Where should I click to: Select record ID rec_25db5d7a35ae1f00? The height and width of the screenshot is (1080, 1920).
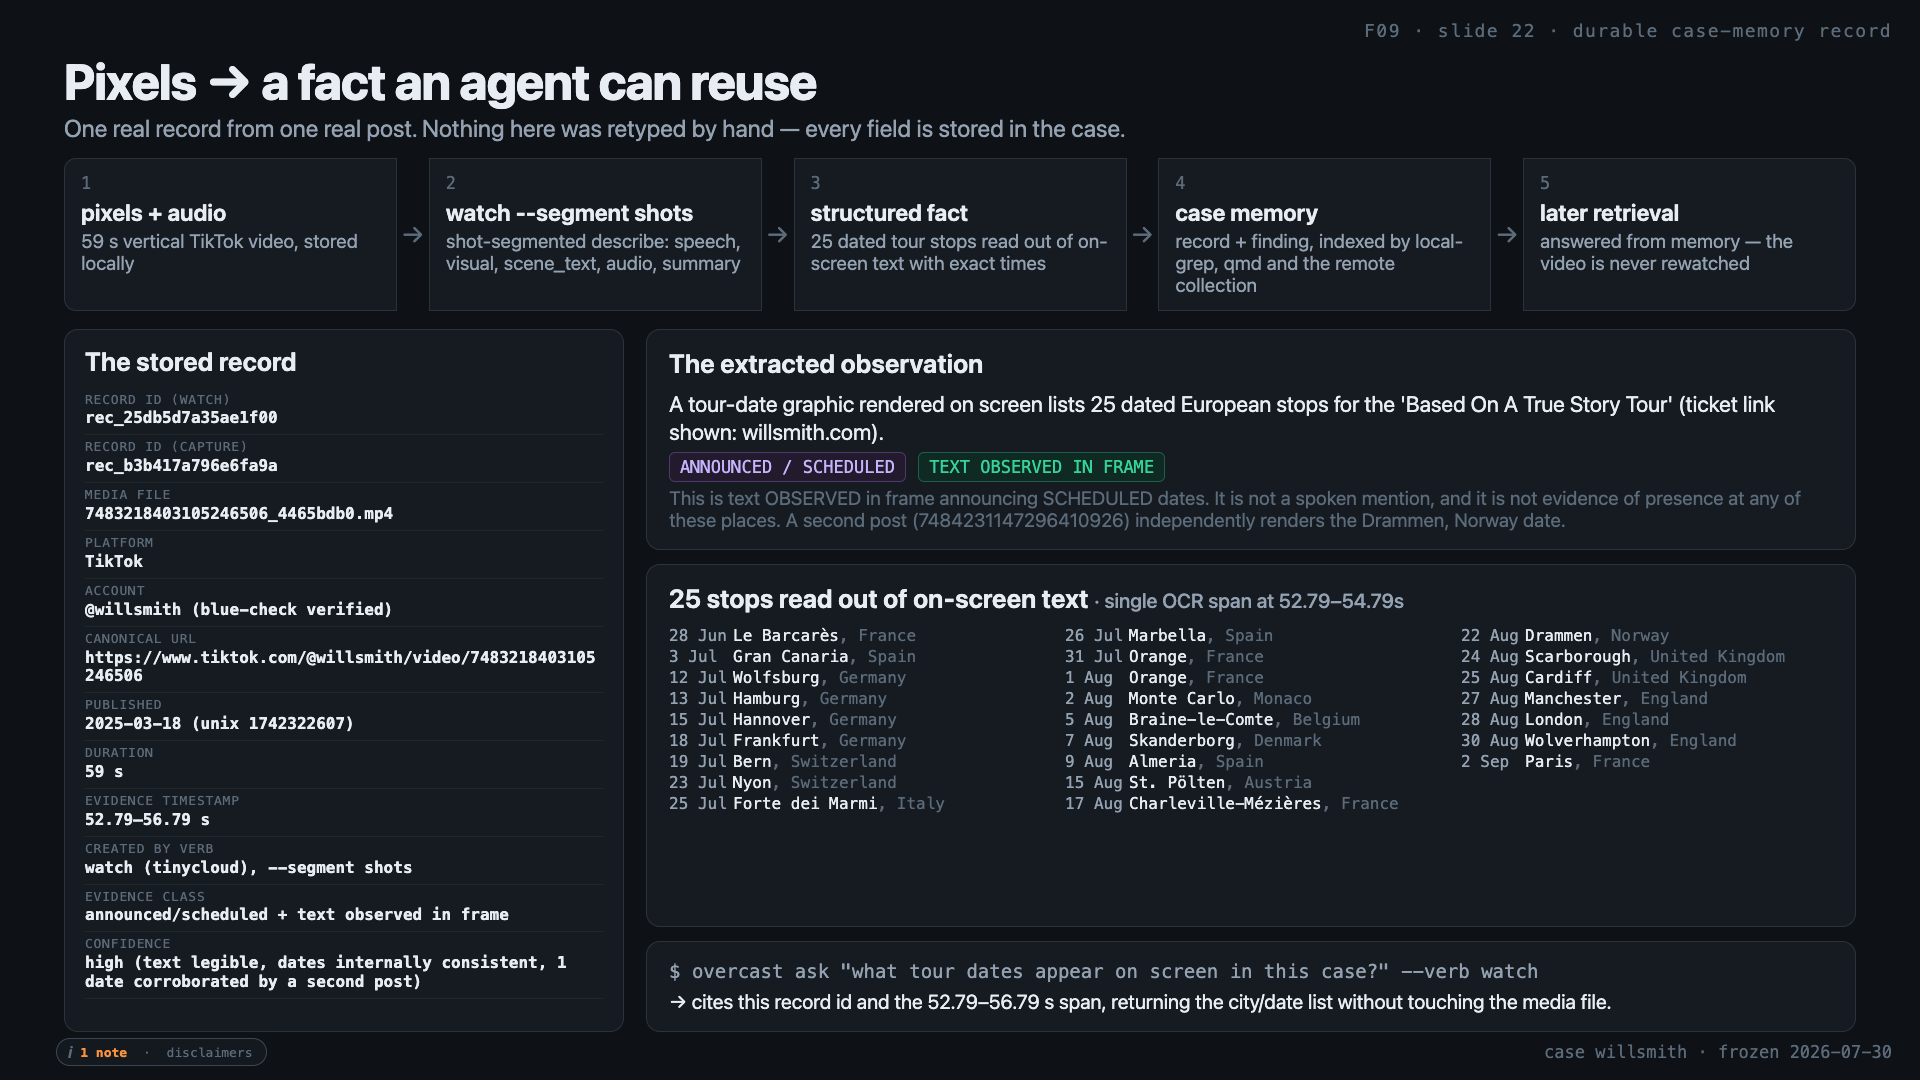[x=181, y=418]
